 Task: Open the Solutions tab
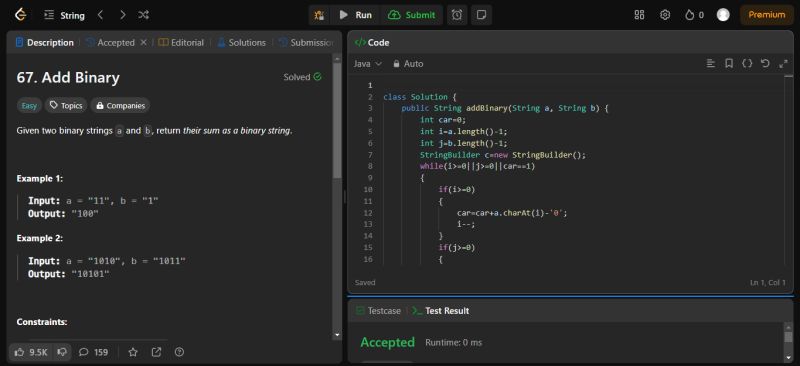click(242, 42)
